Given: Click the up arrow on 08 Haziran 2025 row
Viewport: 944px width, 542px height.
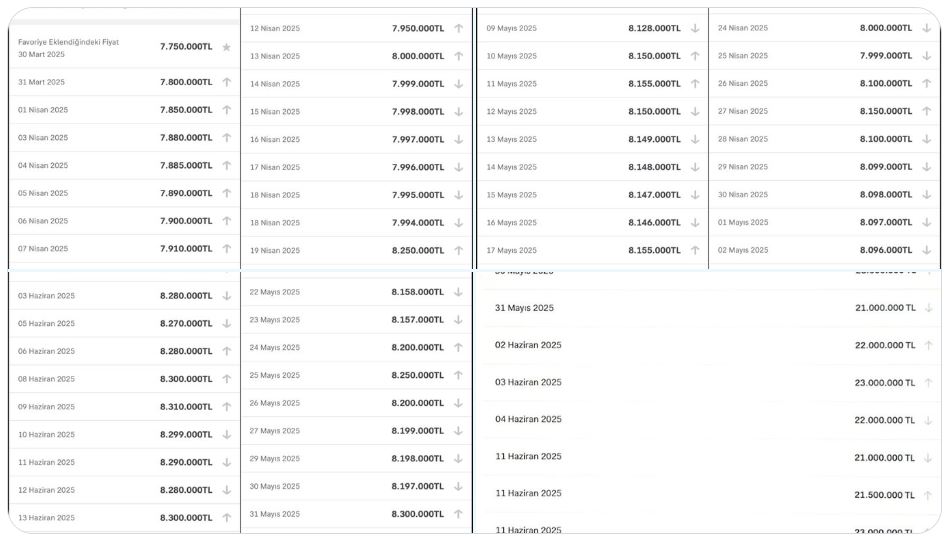Looking at the screenshot, I should click(x=227, y=379).
